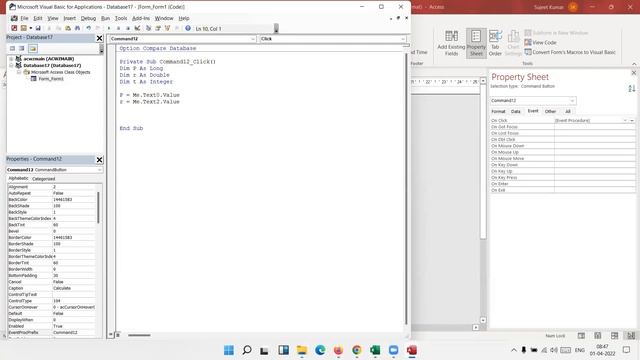This screenshot has height=360, width=640.
Task: Toggle Folders icon in Project pane
Action: [33, 49]
